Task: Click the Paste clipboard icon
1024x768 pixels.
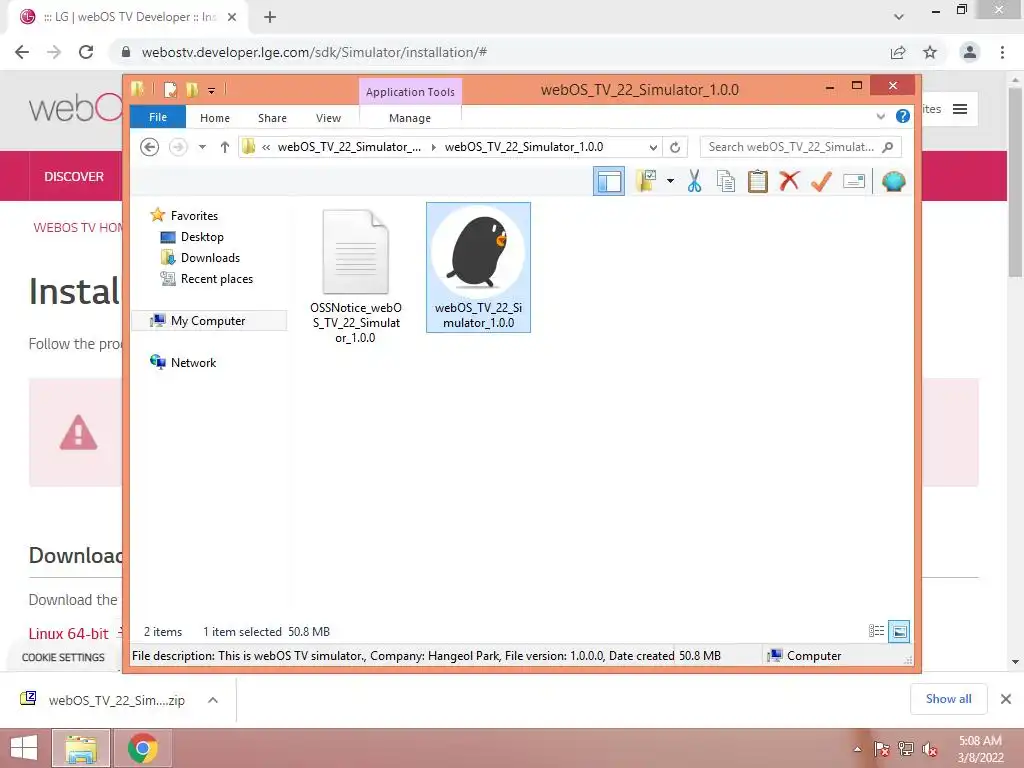Action: coord(758,181)
